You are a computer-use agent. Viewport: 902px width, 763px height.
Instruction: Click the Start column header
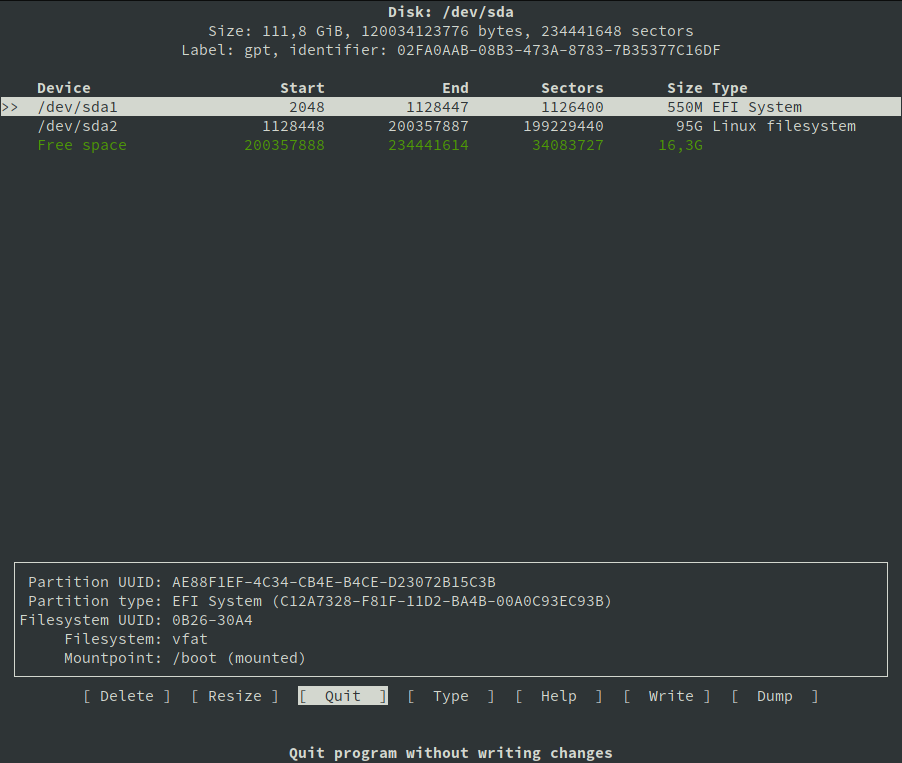coord(302,88)
